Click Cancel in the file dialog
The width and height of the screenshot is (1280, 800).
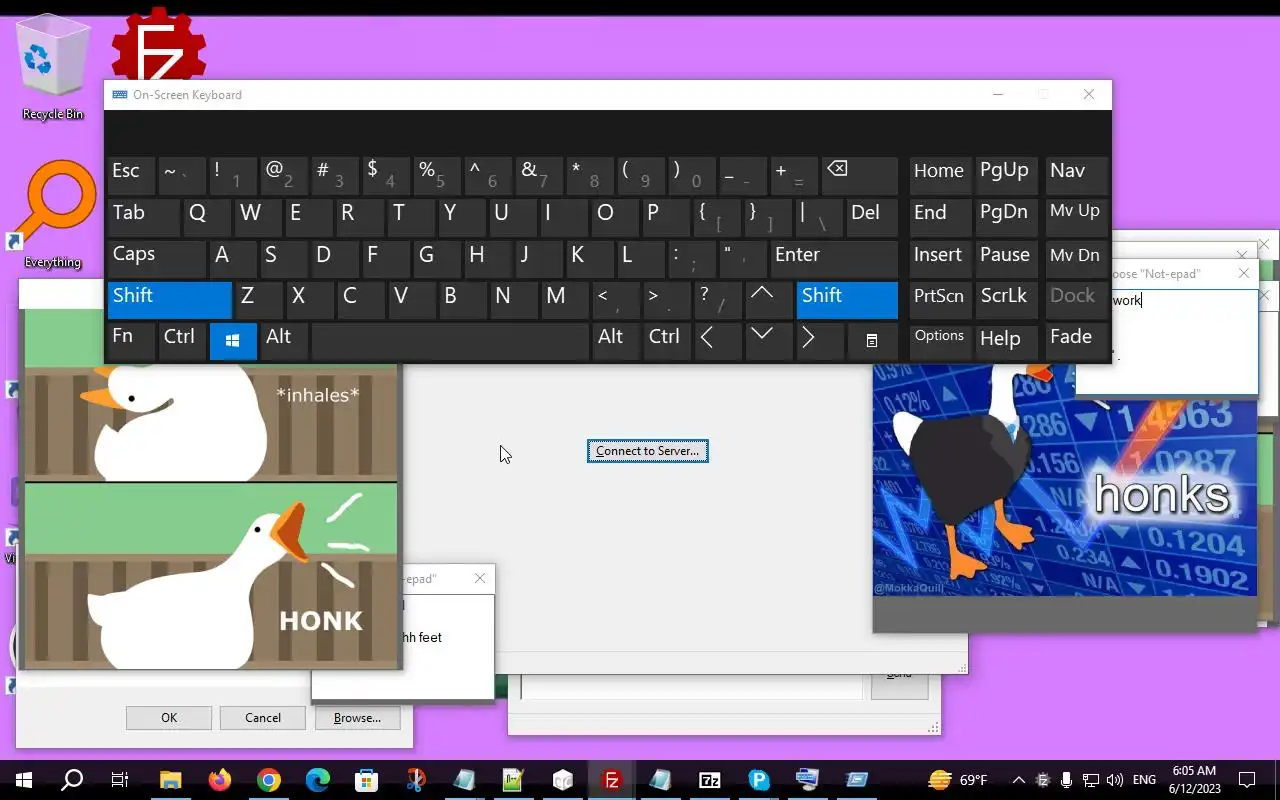263,718
